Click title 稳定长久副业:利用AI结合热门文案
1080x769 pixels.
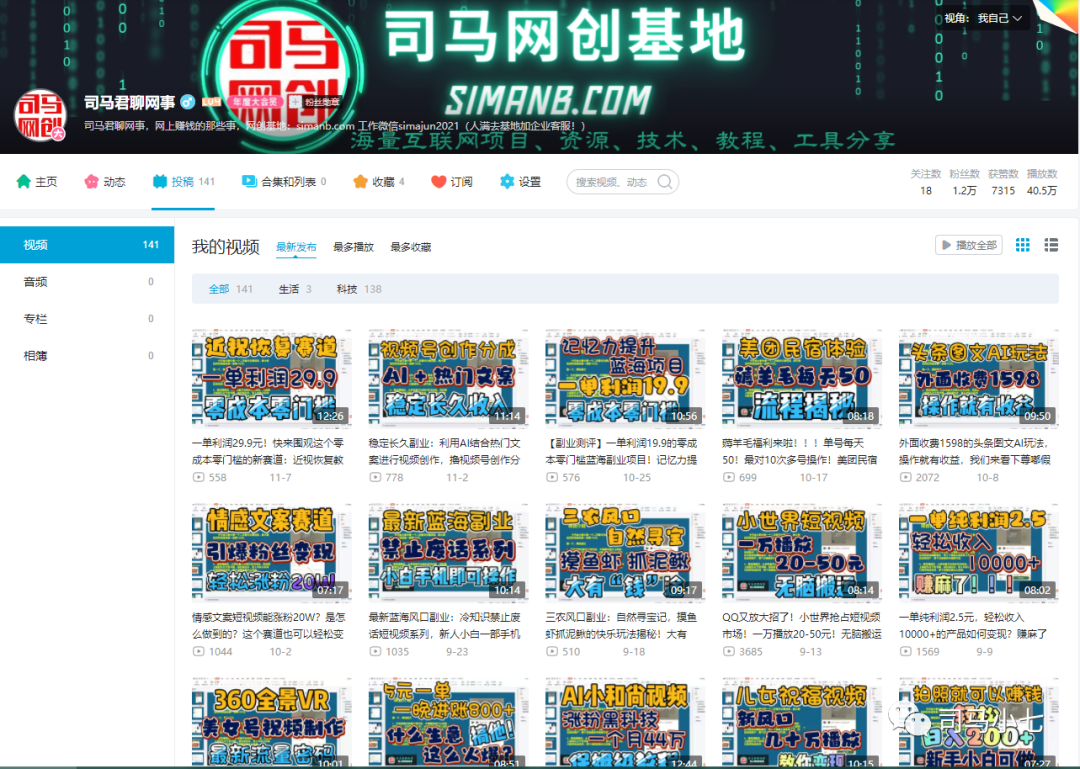pyautogui.click(x=445, y=451)
